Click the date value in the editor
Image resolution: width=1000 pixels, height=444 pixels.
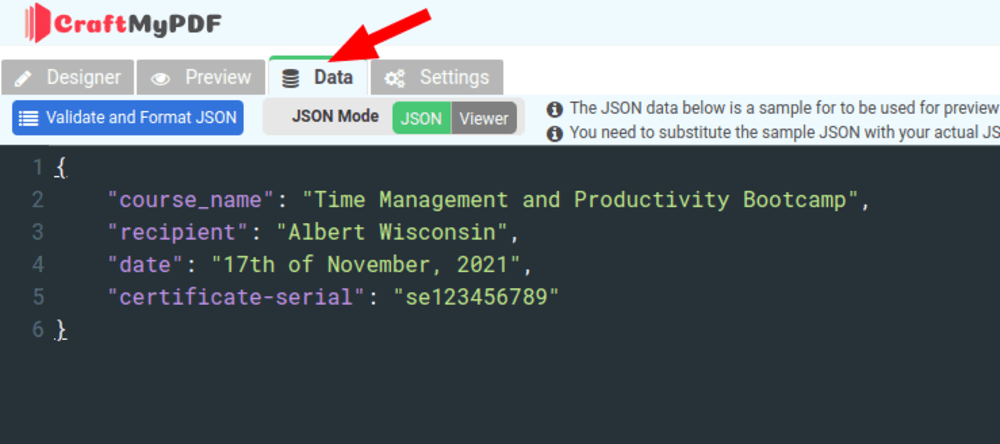coord(366,265)
